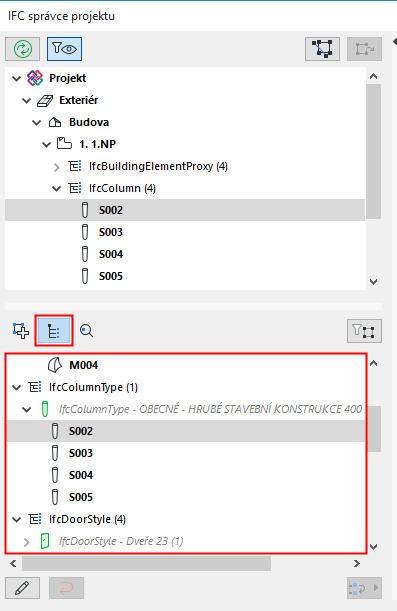Click the Exteriér site icon
The width and height of the screenshot is (397, 611).
[x=45, y=101]
